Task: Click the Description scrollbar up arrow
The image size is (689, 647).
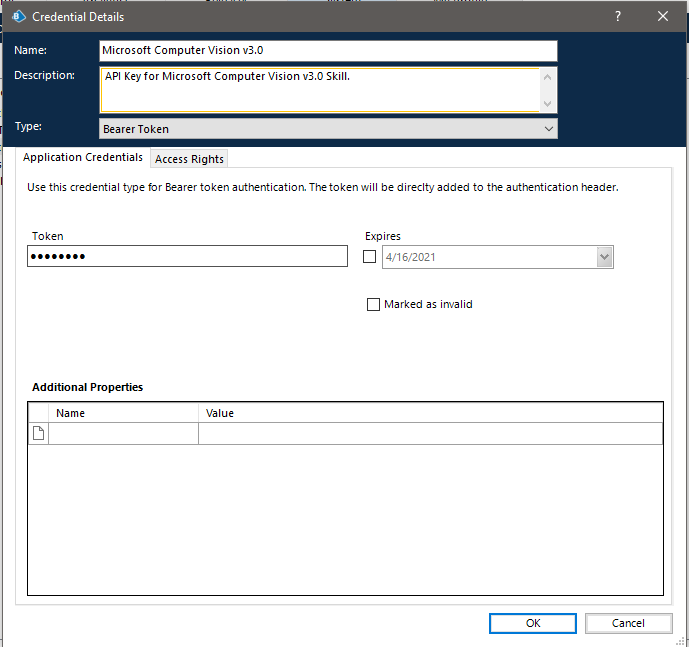Action: pos(548,77)
